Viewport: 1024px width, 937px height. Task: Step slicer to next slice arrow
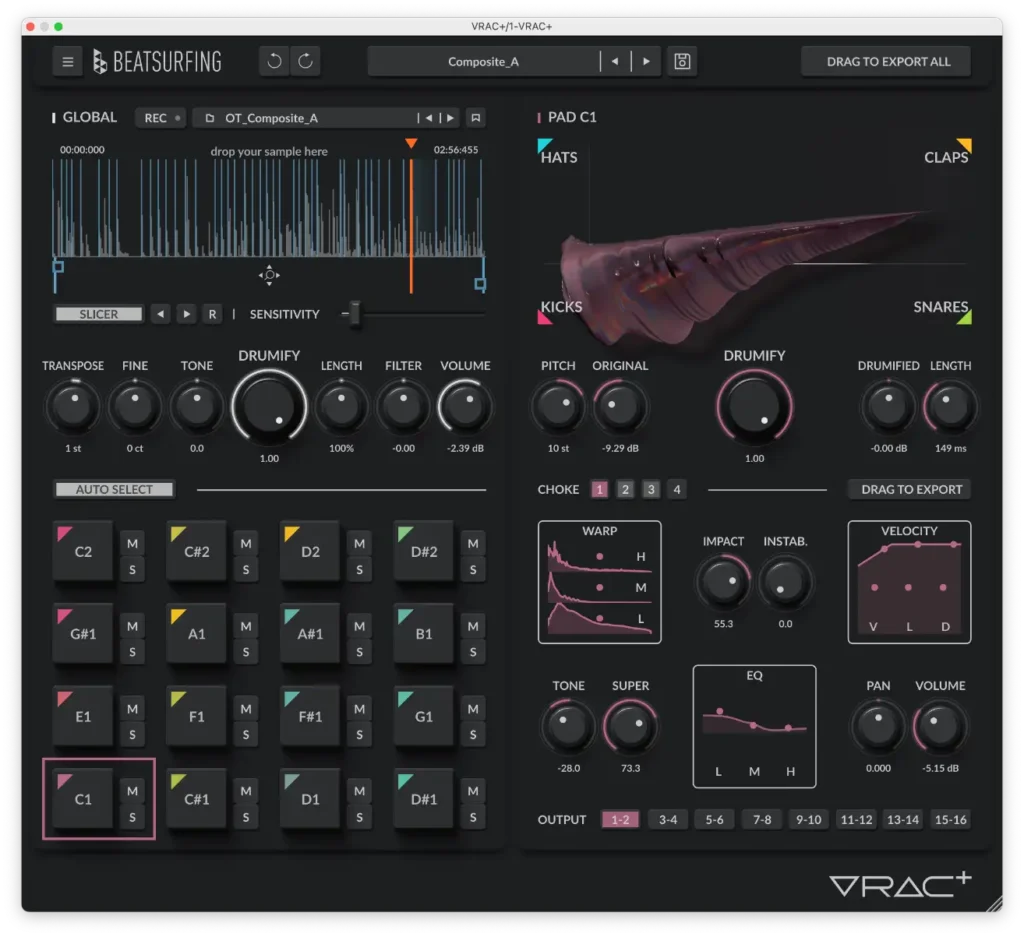tap(186, 314)
